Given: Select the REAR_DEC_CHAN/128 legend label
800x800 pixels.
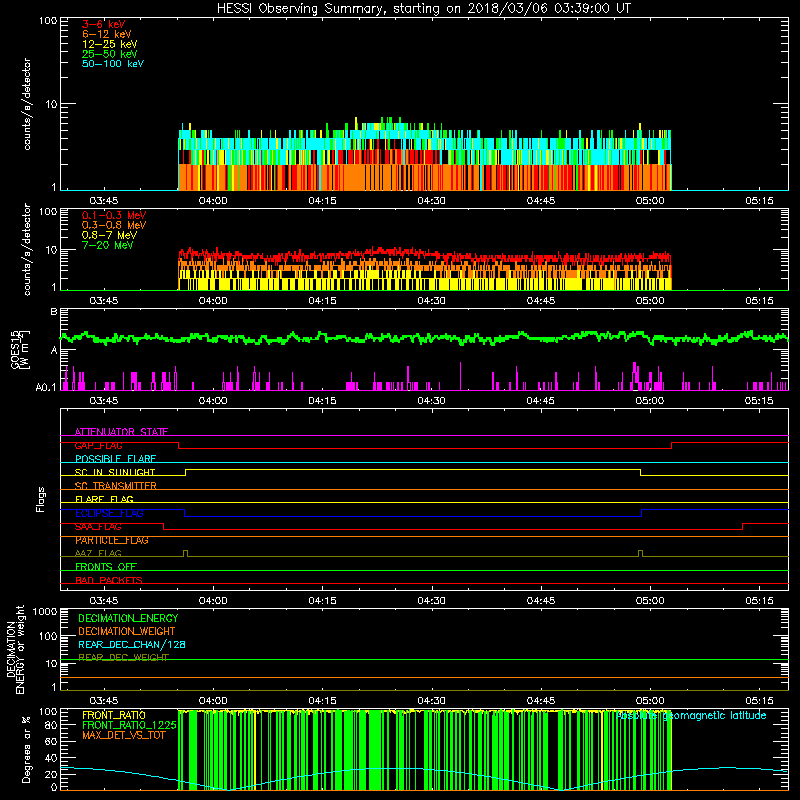Looking at the screenshot, I should [132, 645].
